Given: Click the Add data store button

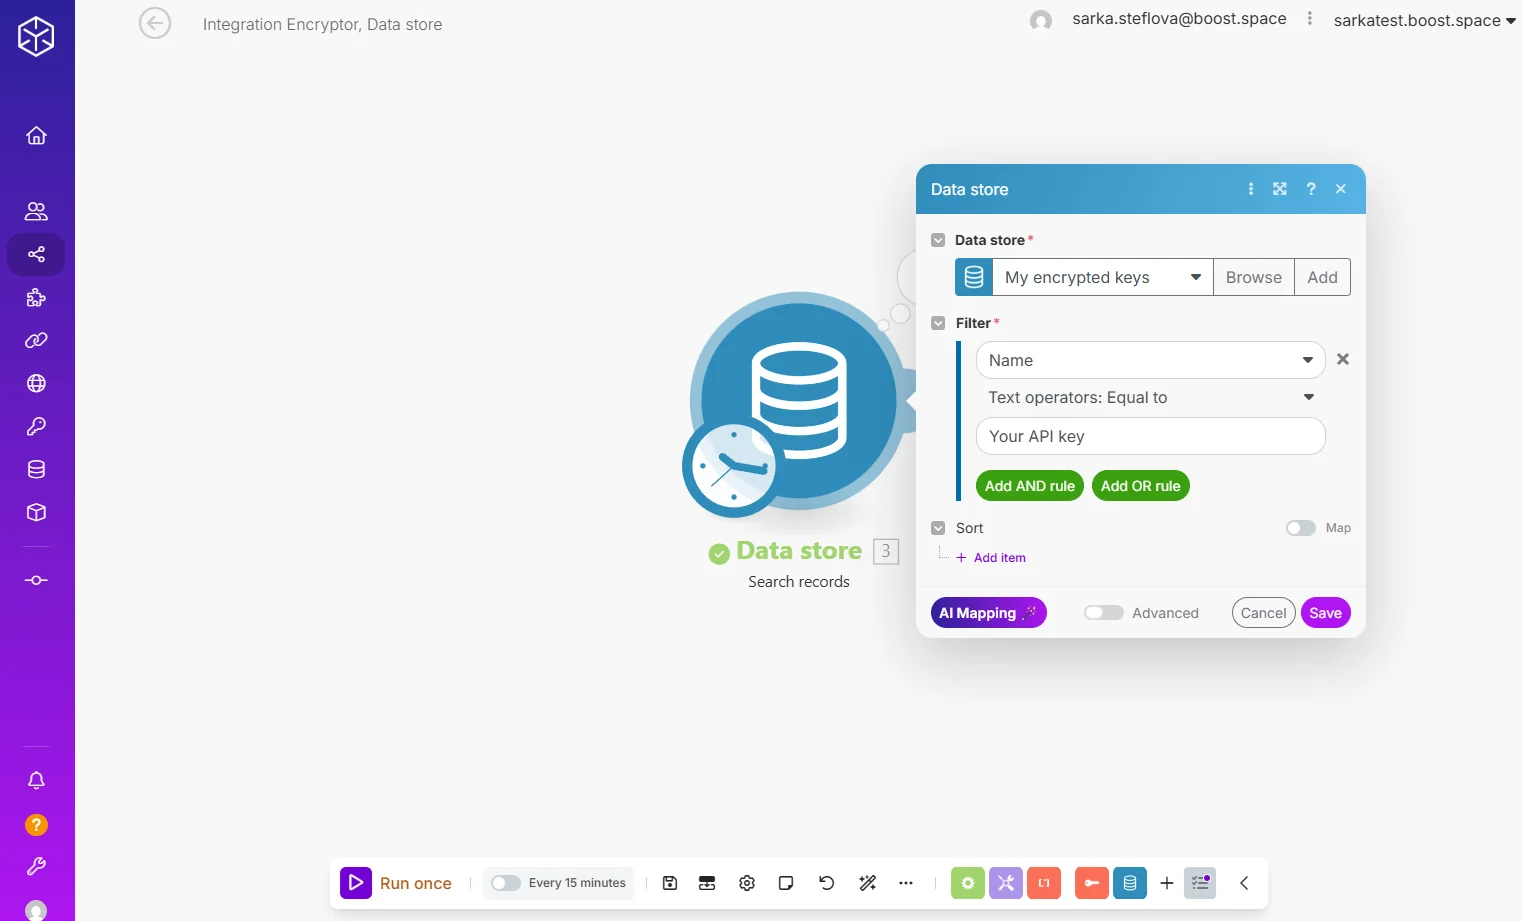Looking at the screenshot, I should tap(1322, 277).
